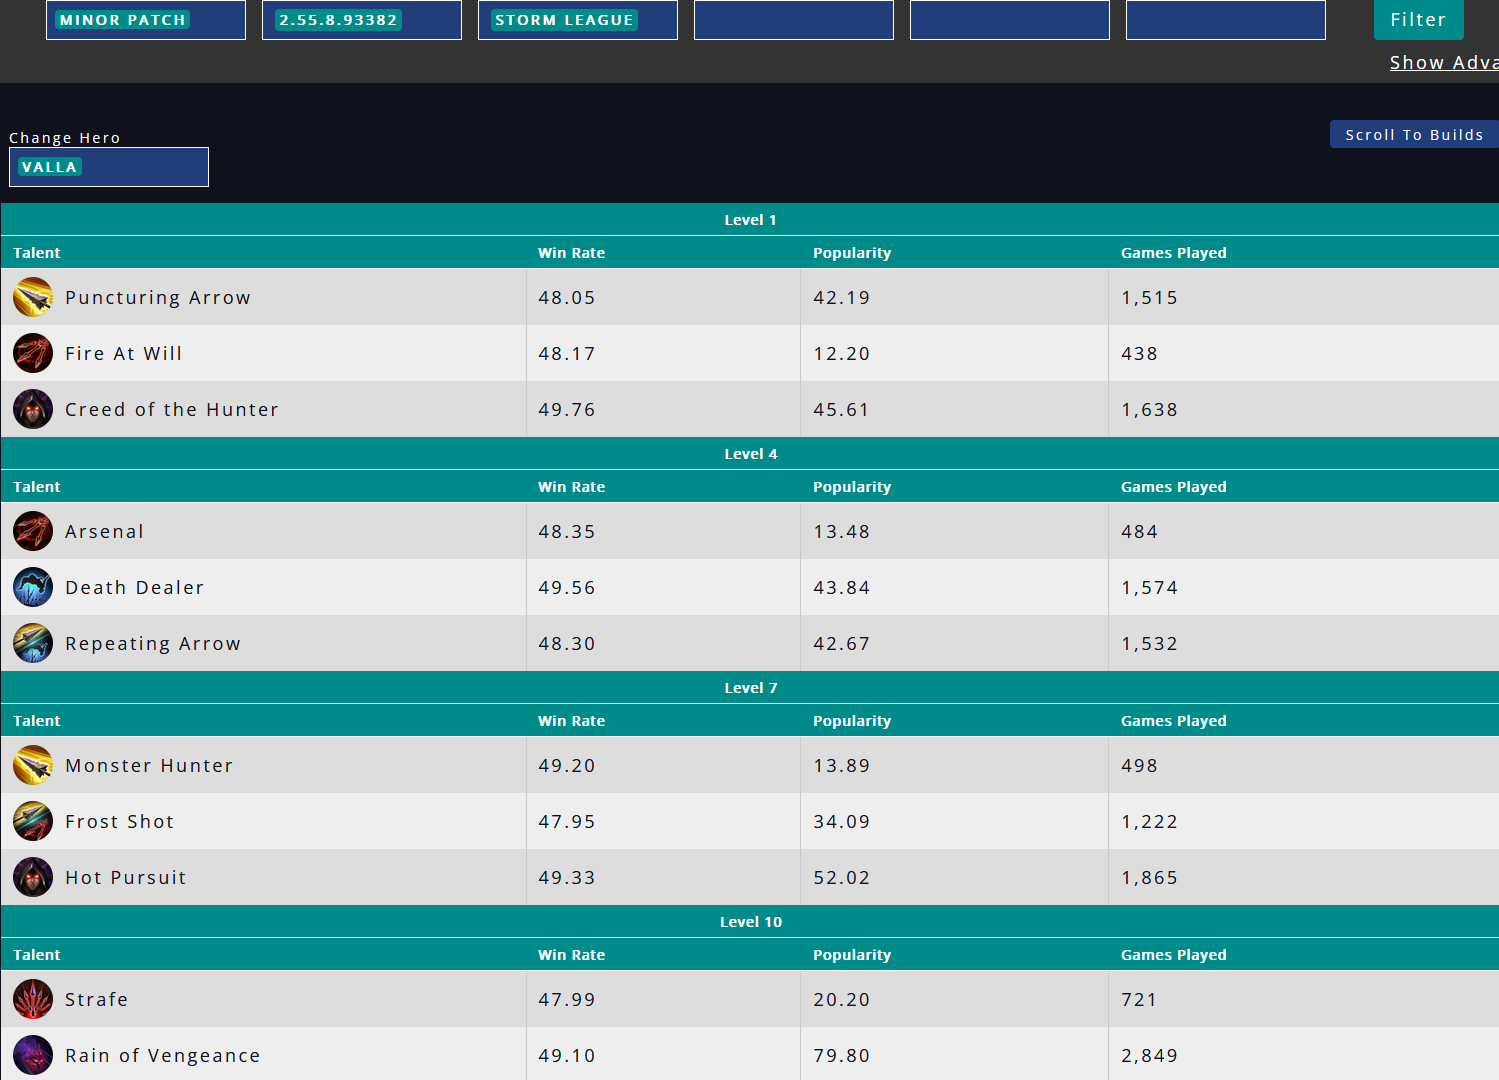1499x1080 pixels.
Task: Open the Storm League game type dropdown
Action: tap(578, 20)
